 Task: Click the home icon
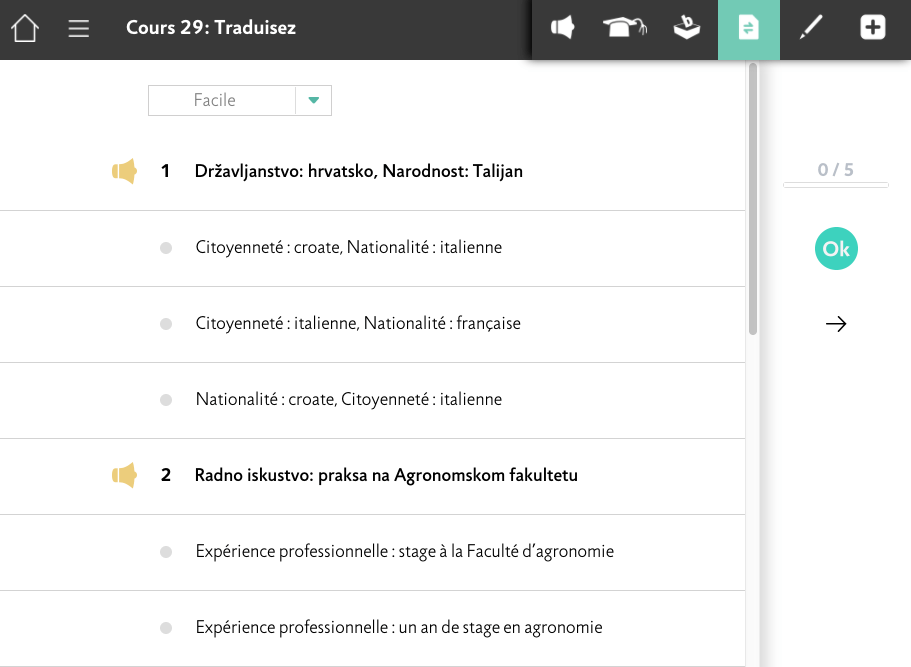tap(25, 29)
